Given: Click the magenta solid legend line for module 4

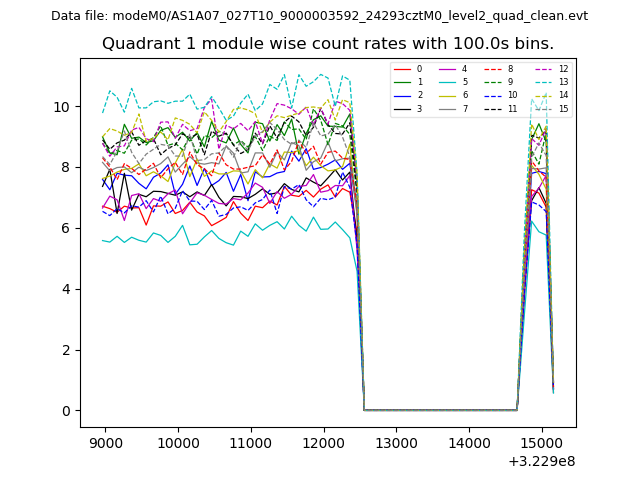Looking at the screenshot, I should coord(447,69).
